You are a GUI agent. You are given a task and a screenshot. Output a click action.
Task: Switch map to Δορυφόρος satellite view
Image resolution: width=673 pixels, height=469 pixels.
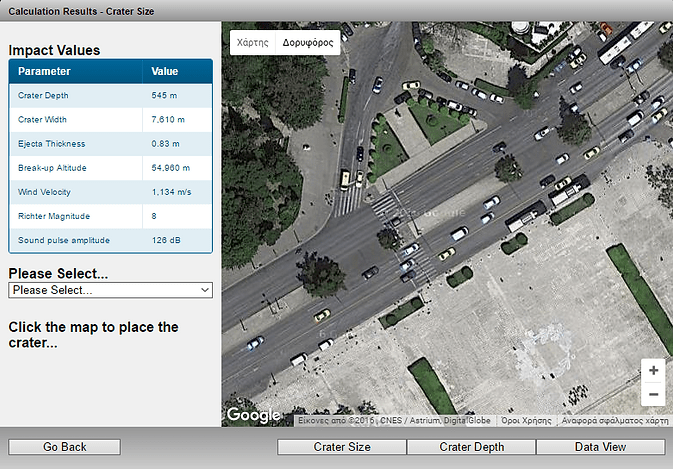(x=308, y=42)
